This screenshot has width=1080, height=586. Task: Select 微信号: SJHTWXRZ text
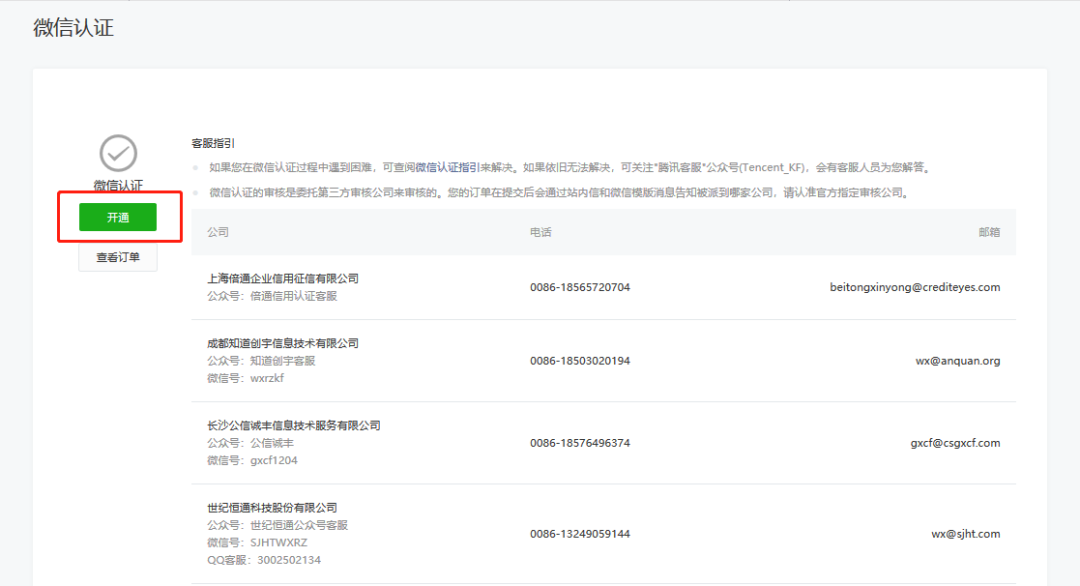[257, 543]
